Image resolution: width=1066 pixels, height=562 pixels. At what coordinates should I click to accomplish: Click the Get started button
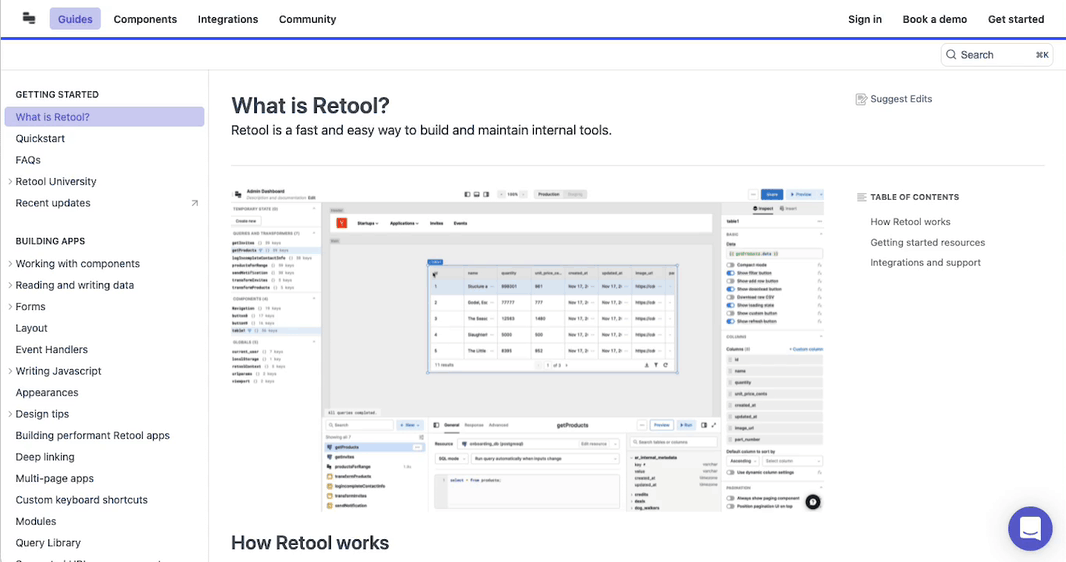[x=1016, y=19]
